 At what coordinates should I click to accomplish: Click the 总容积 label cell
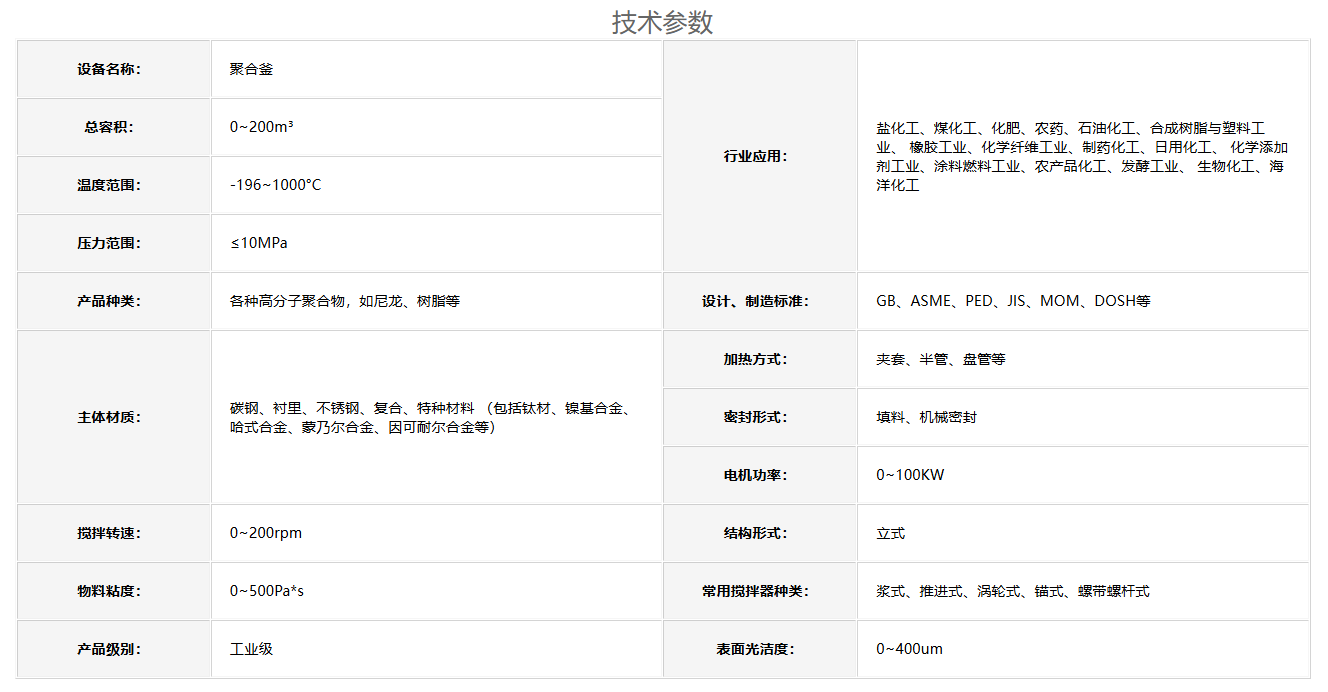(109, 127)
